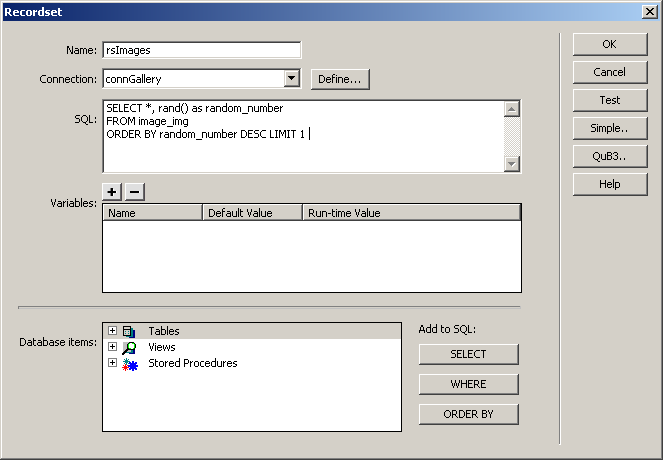This screenshot has width=663, height=460.
Task: Add ORDER BY clause to SQL
Action: point(468,414)
